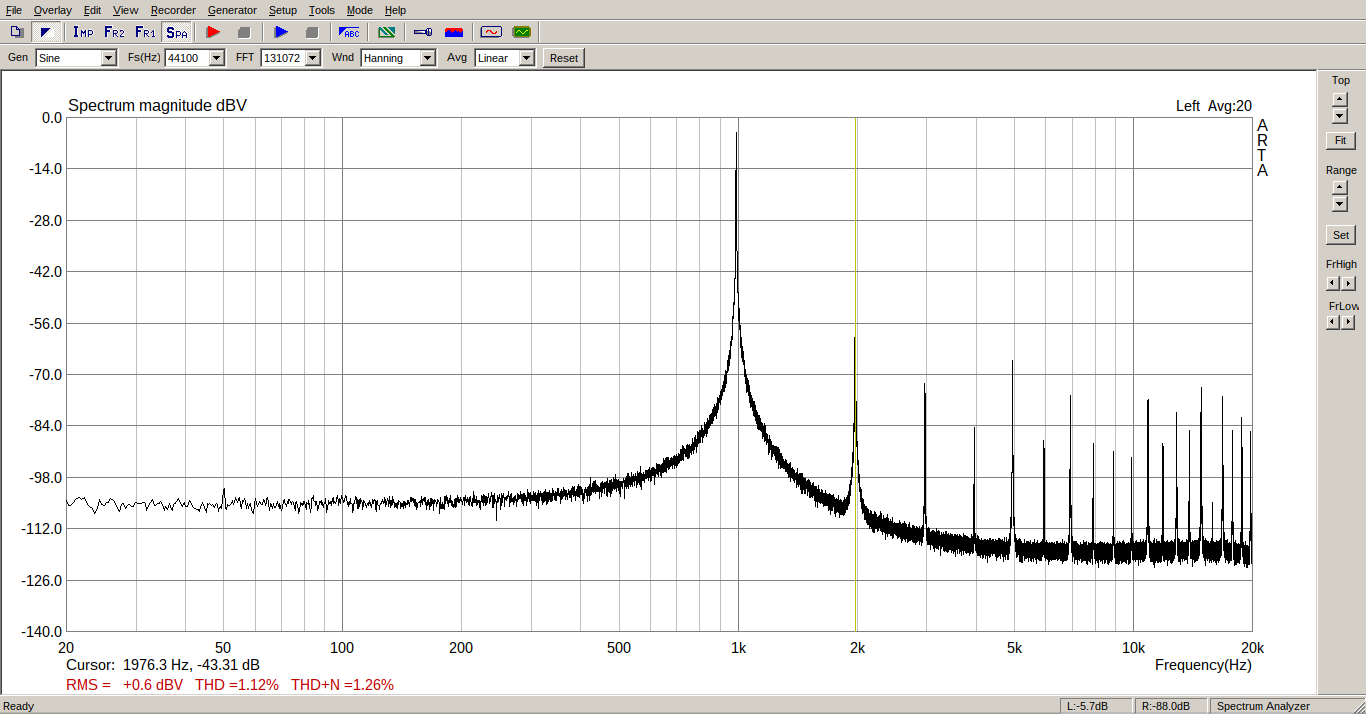Switch to Imp impulse response mode
The height and width of the screenshot is (714, 1366).
(83, 32)
